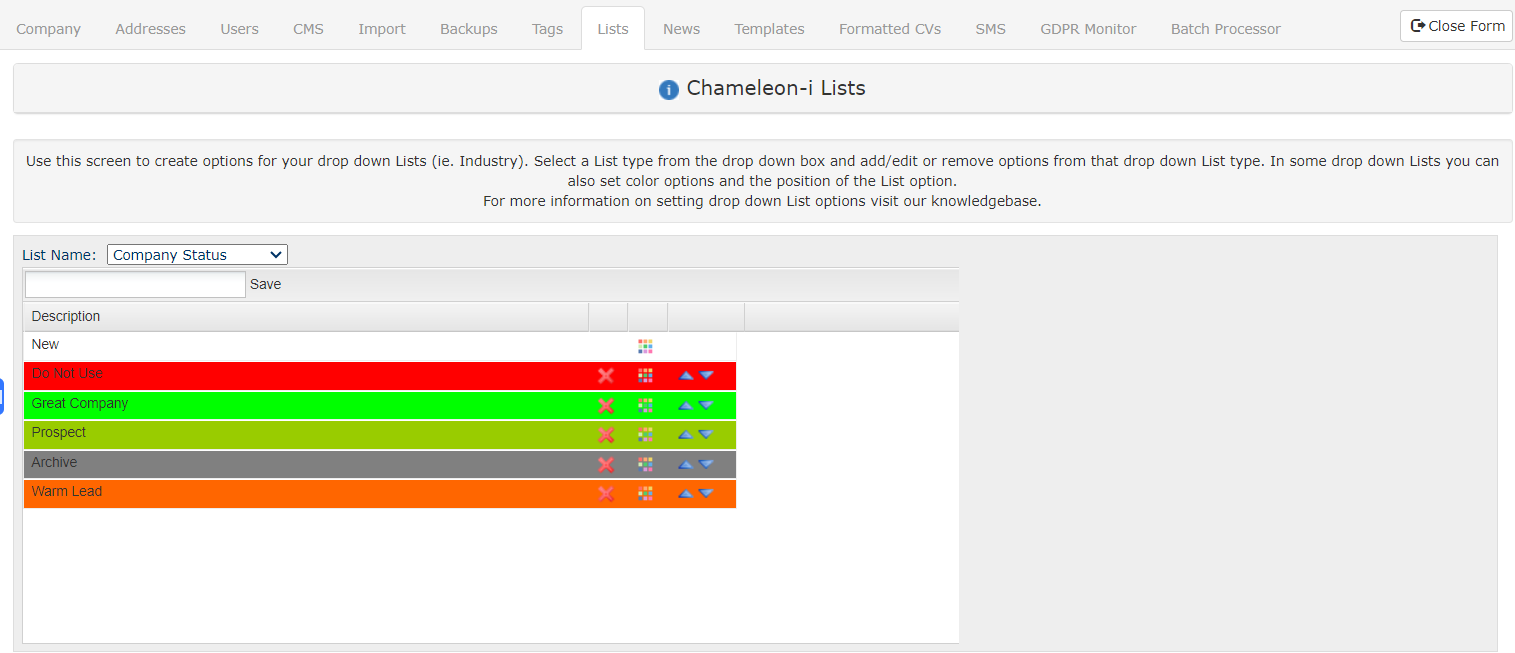
Task: Switch to the Company tab
Action: pyautogui.click(x=48, y=29)
